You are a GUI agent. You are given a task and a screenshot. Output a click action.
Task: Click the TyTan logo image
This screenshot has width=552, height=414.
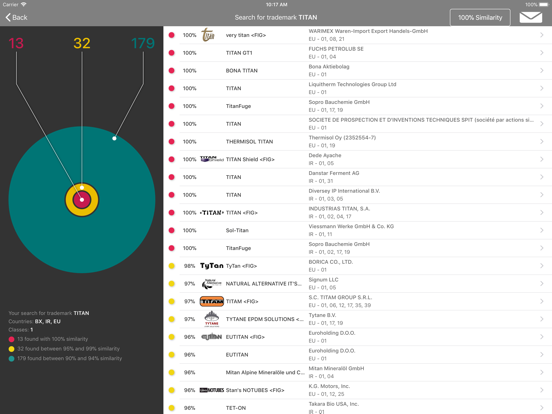coord(212,266)
